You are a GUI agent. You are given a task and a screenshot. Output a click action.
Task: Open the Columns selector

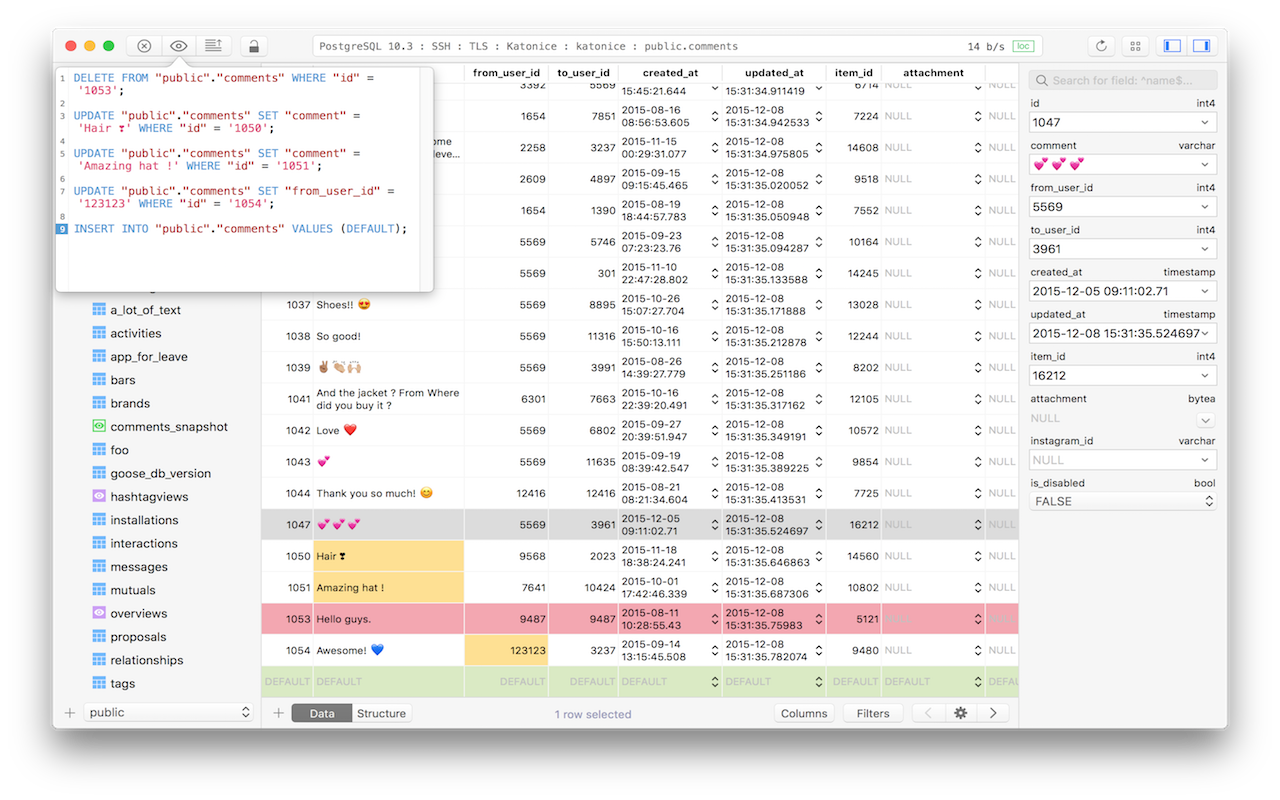tap(804, 712)
